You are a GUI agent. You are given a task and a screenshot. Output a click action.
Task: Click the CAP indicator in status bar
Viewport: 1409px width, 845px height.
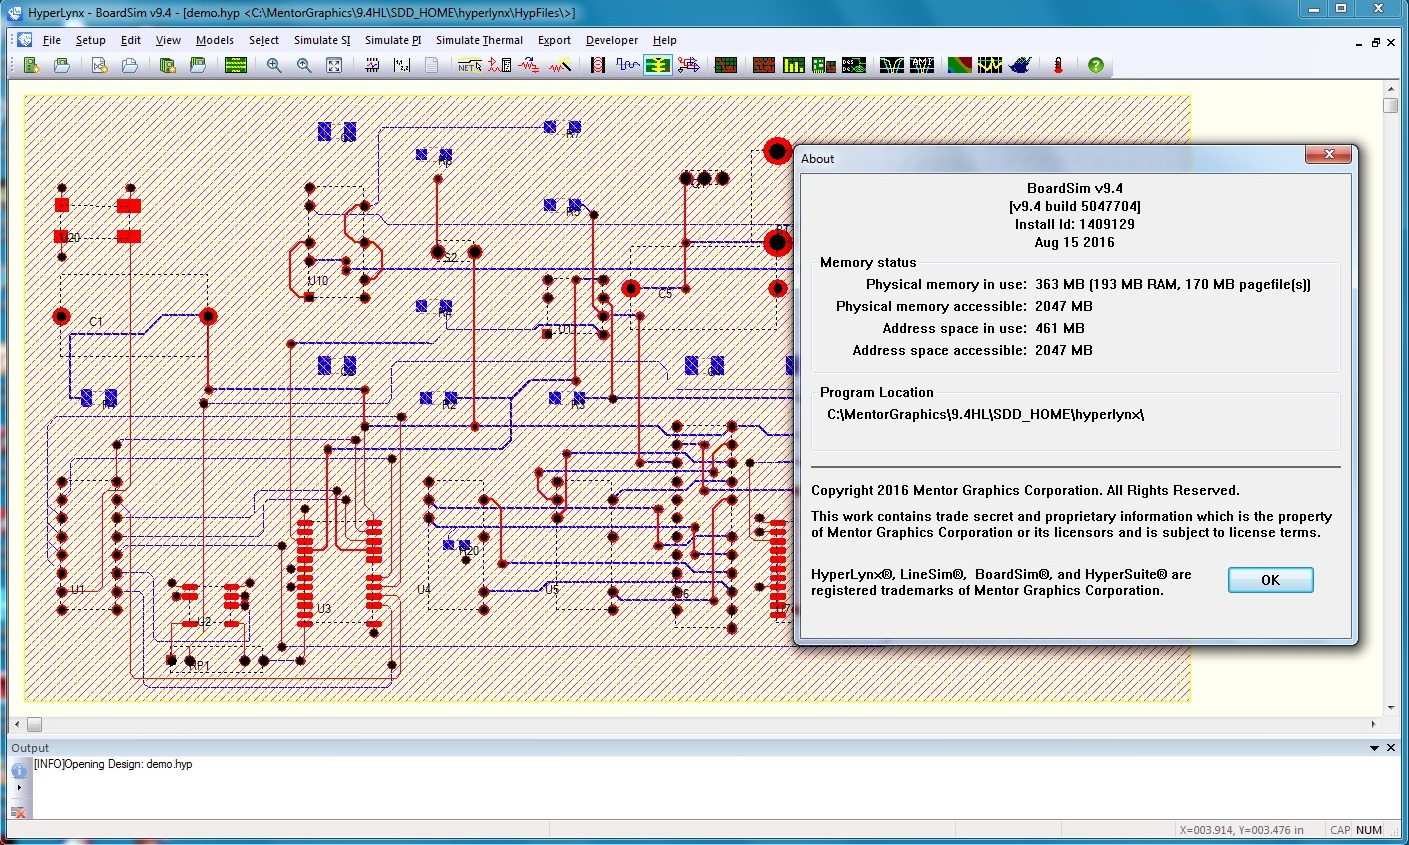[x=1340, y=830]
